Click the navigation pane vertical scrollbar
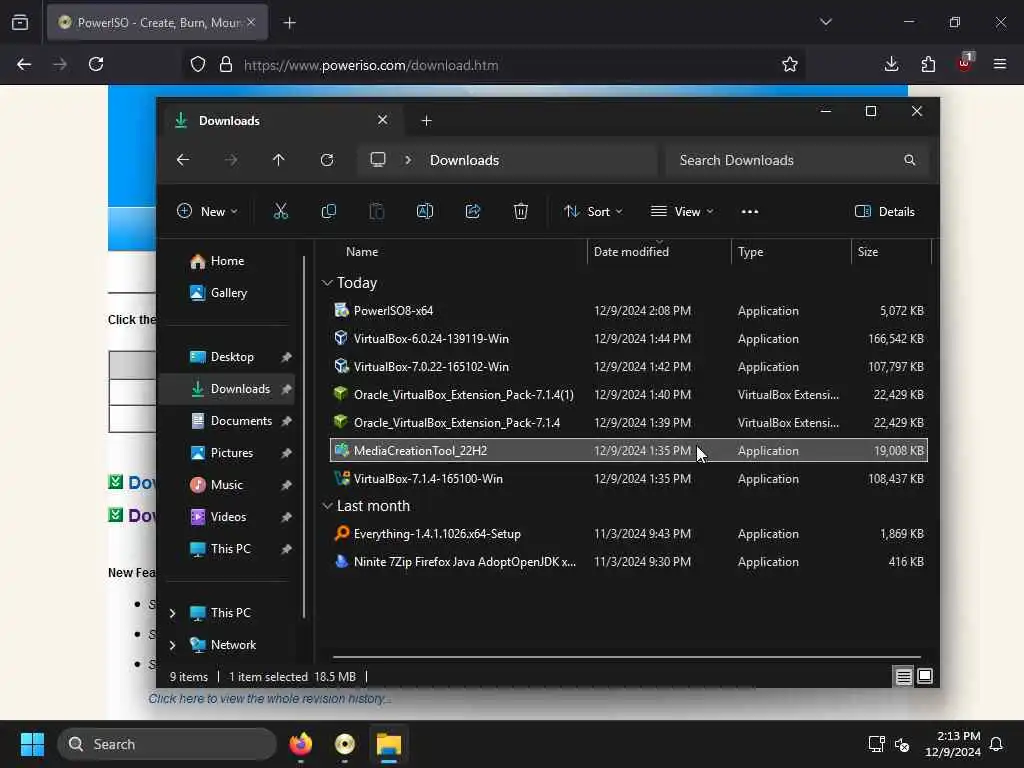Viewport: 1024px width, 768px height. click(x=304, y=437)
